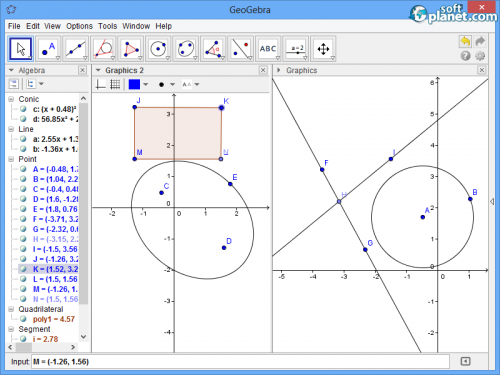500x375 pixels.
Task: Select Circle with Center through Point tool
Action: click(158, 49)
